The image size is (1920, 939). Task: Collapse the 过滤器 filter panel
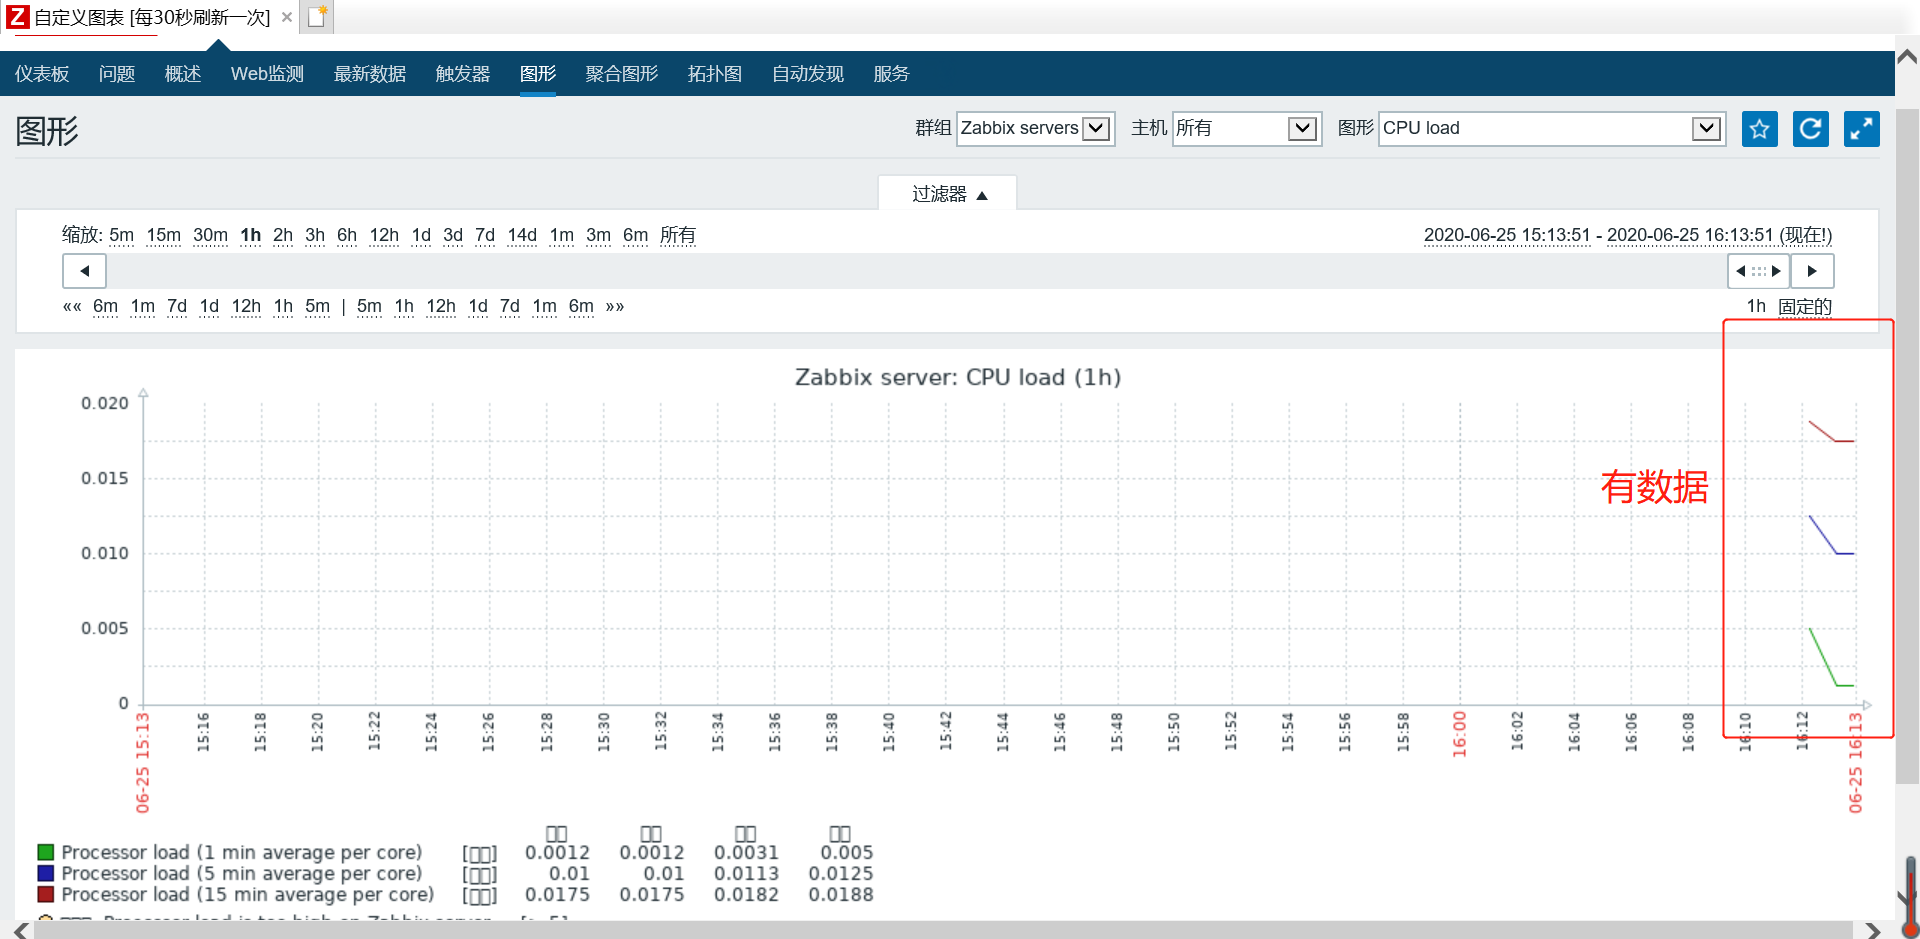coord(948,194)
